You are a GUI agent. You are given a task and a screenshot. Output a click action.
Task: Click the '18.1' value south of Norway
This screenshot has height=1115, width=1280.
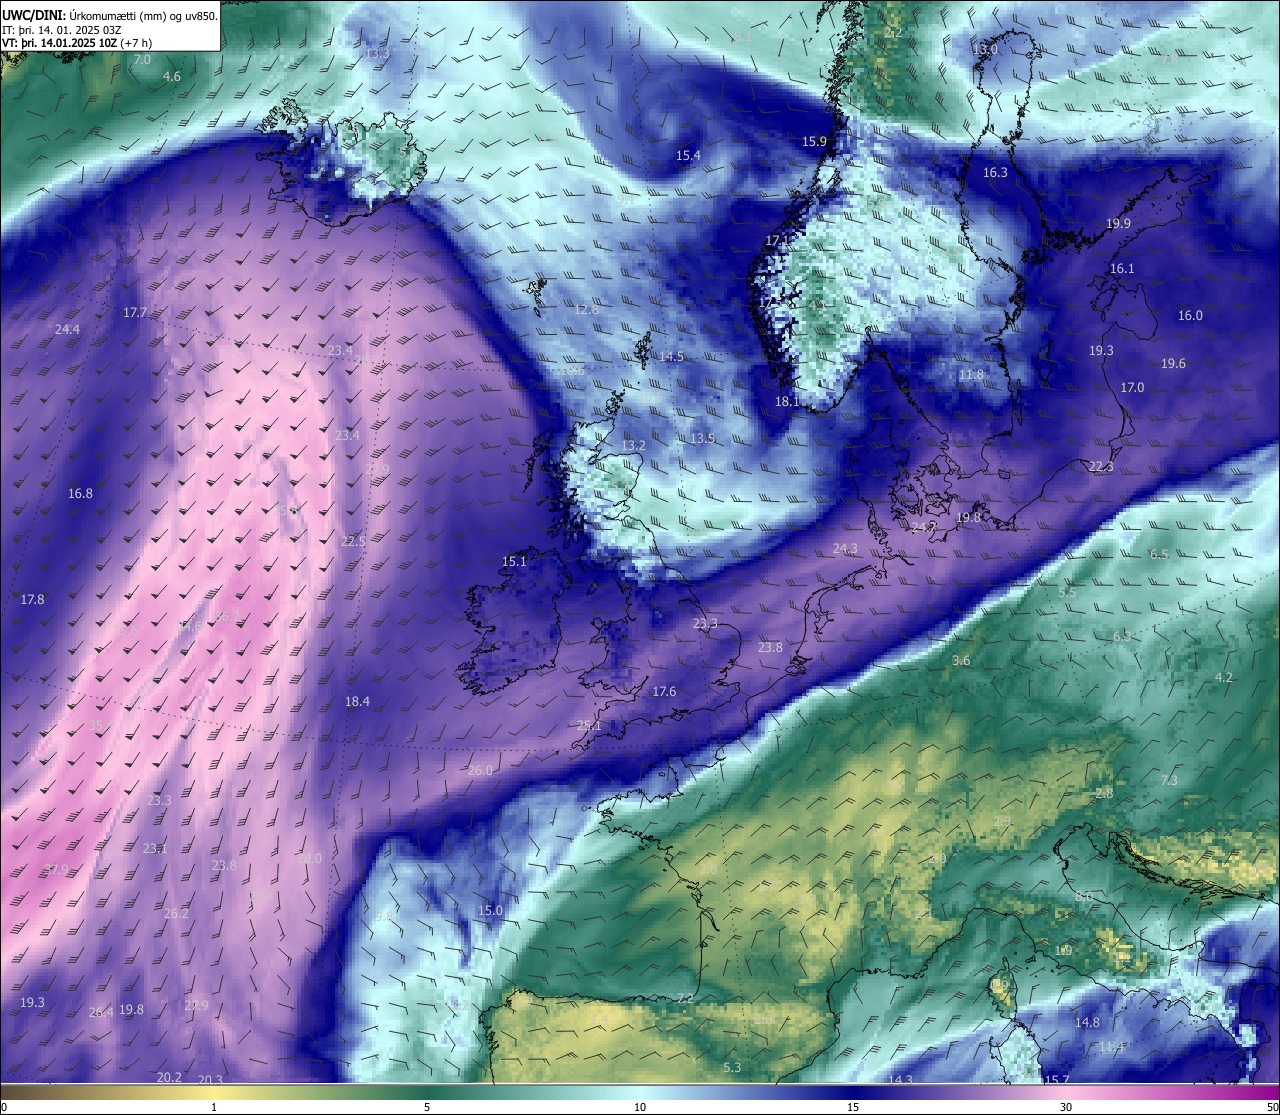click(x=787, y=401)
